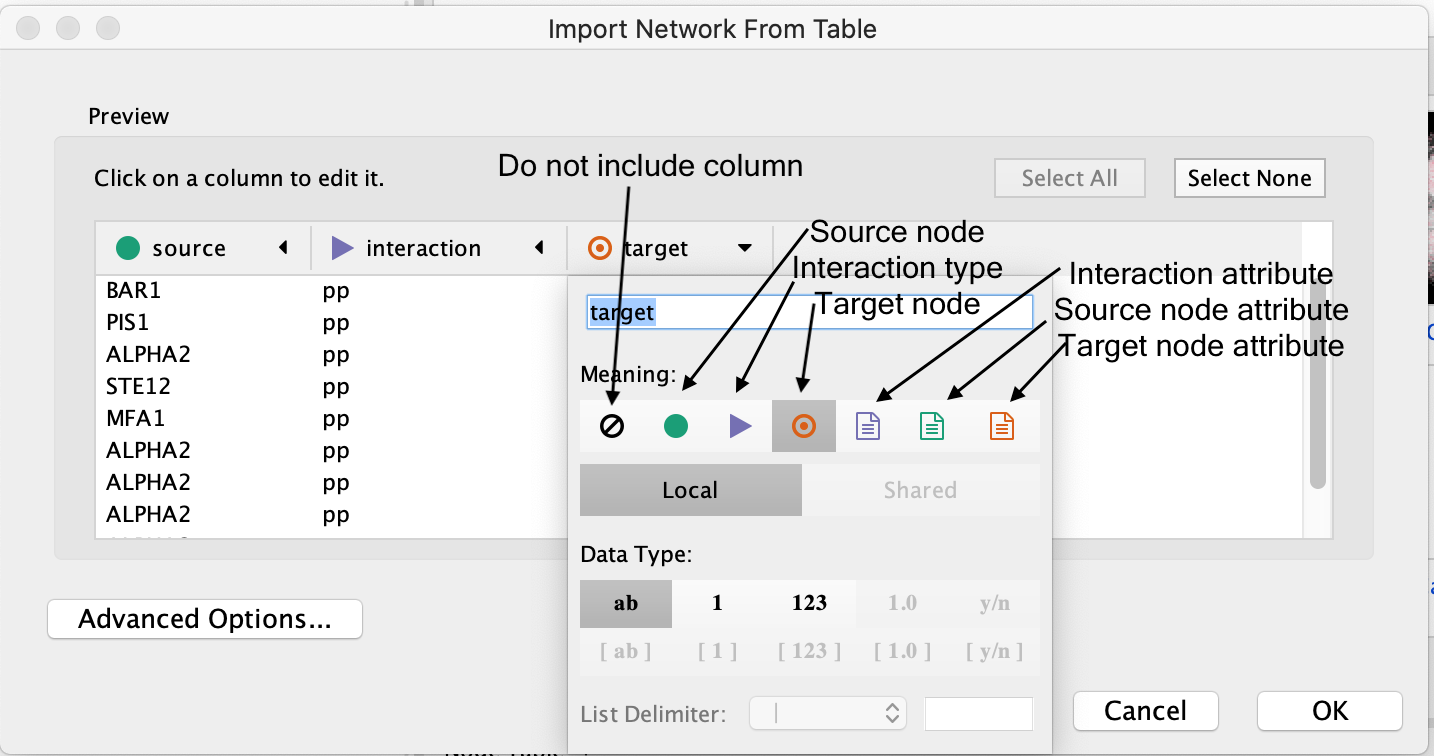The width and height of the screenshot is (1434, 756).
Task: Pick the purple Interaction attribute document icon
Action: coord(868,427)
